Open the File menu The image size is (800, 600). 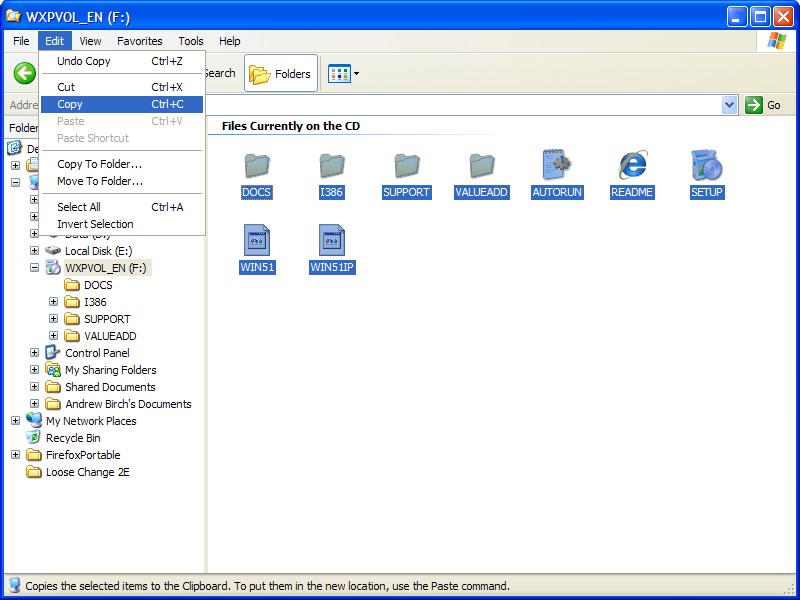pyautogui.click(x=21, y=41)
